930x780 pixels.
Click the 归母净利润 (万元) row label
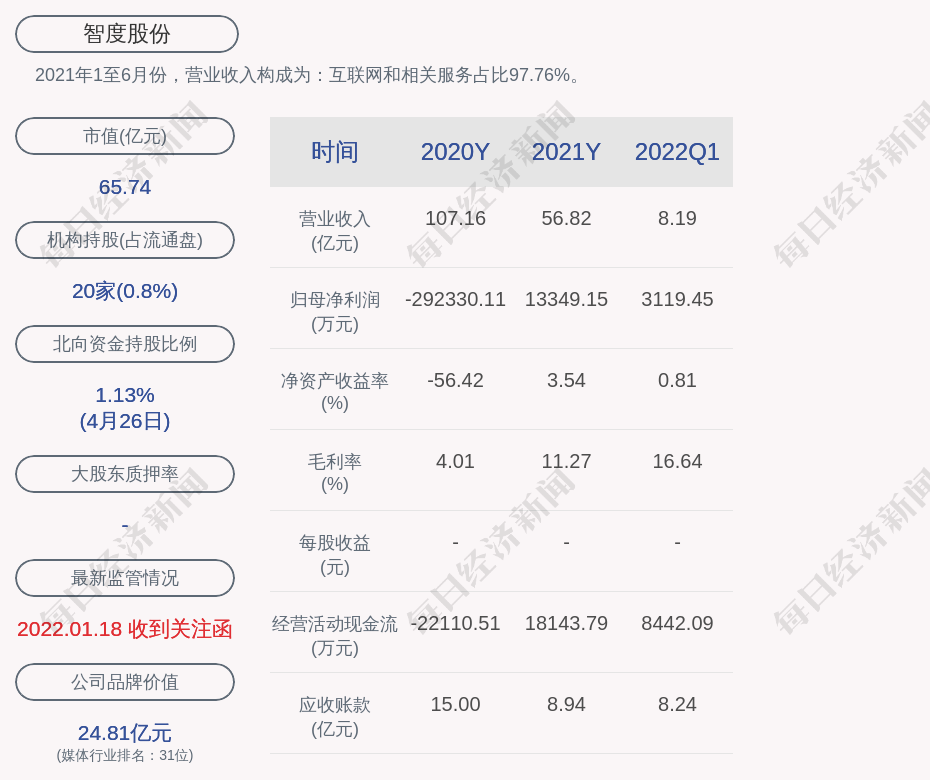(335, 312)
